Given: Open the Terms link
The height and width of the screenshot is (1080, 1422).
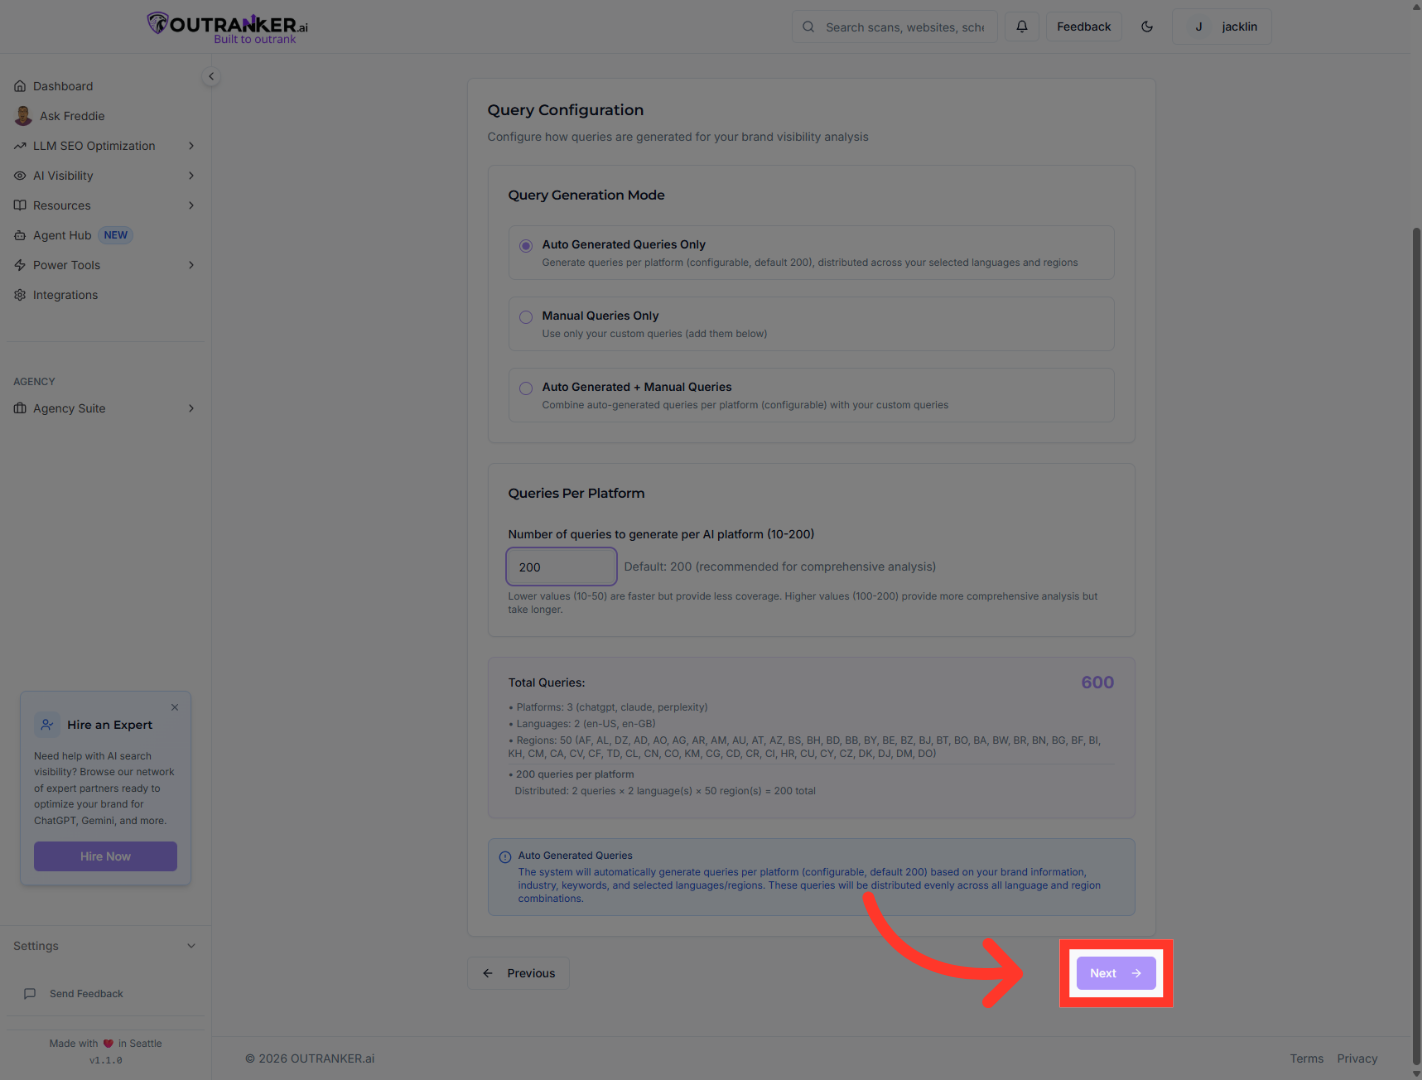Looking at the screenshot, I should point(1306,1059).
